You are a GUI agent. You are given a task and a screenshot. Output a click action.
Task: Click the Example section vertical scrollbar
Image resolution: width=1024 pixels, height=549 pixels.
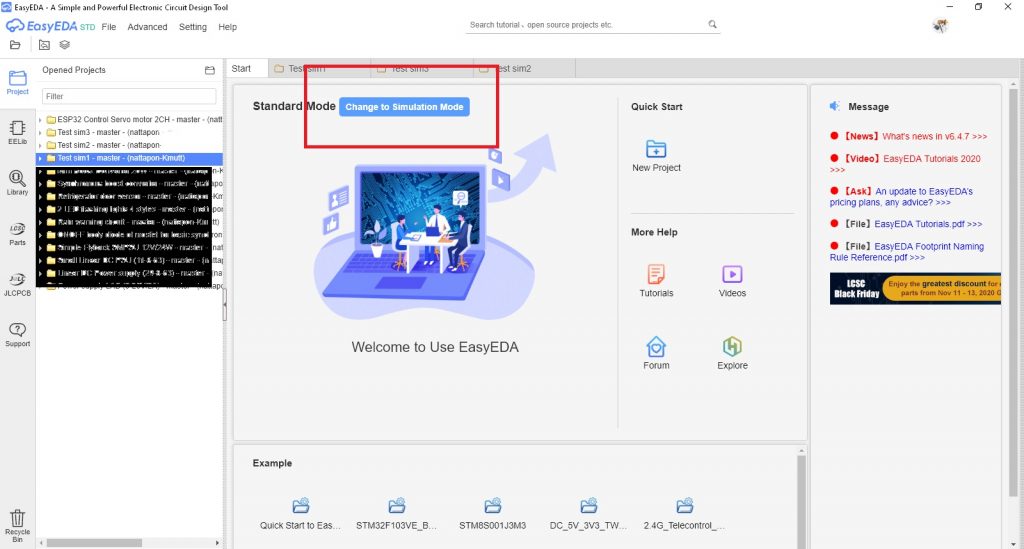pos(801,503)
